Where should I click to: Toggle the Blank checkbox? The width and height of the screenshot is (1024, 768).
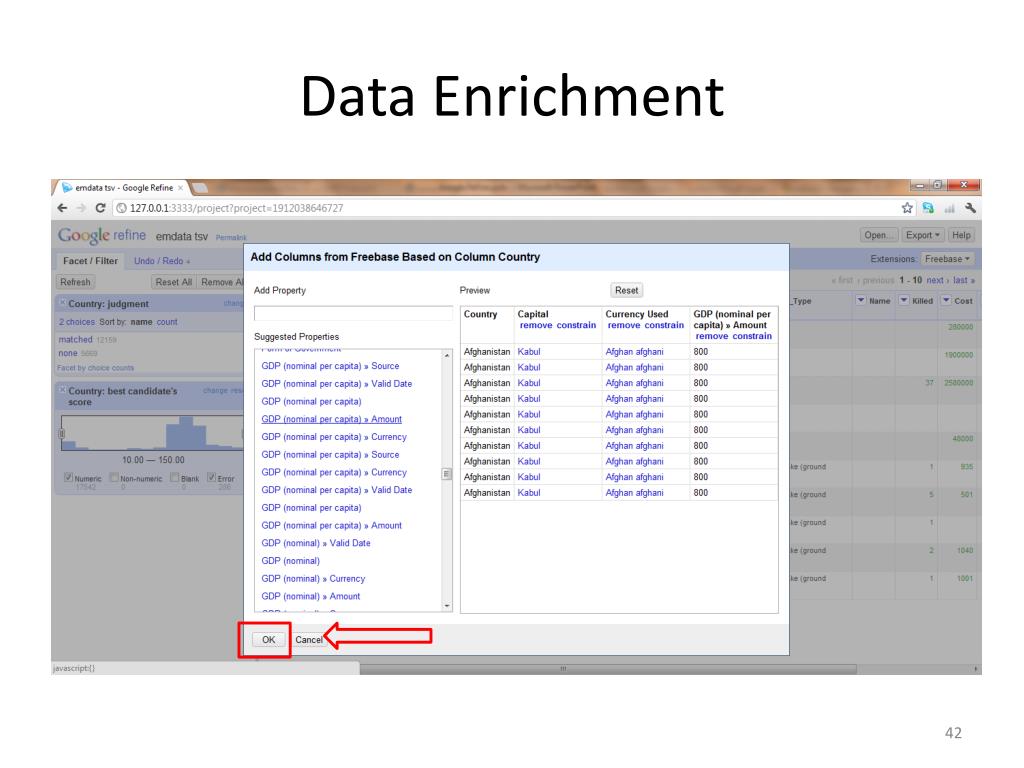pyautogui.click(x=174, y=477)
